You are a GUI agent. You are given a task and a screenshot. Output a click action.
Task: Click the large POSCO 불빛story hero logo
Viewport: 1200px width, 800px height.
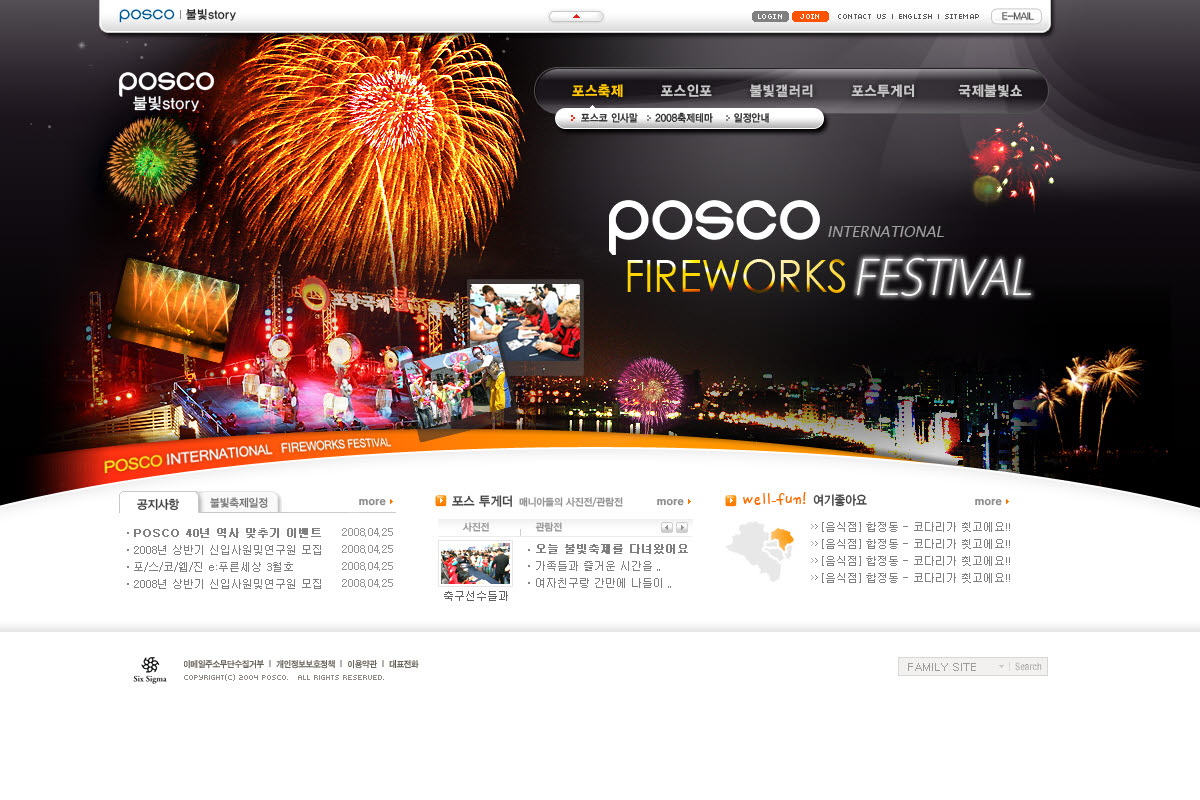(166, 90)
